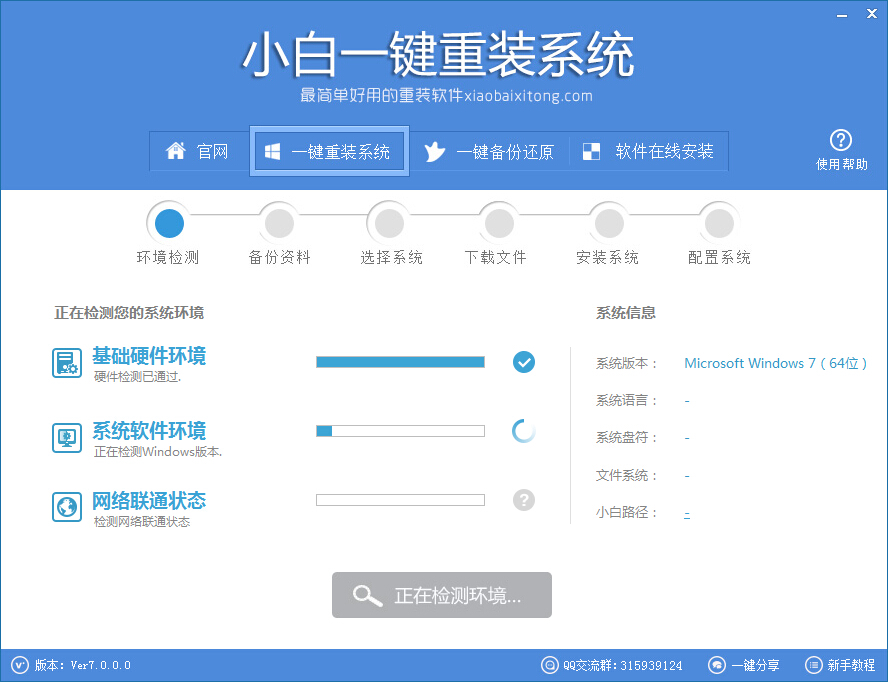Switch to the 一键重装系统 tab

pos(329,151)
